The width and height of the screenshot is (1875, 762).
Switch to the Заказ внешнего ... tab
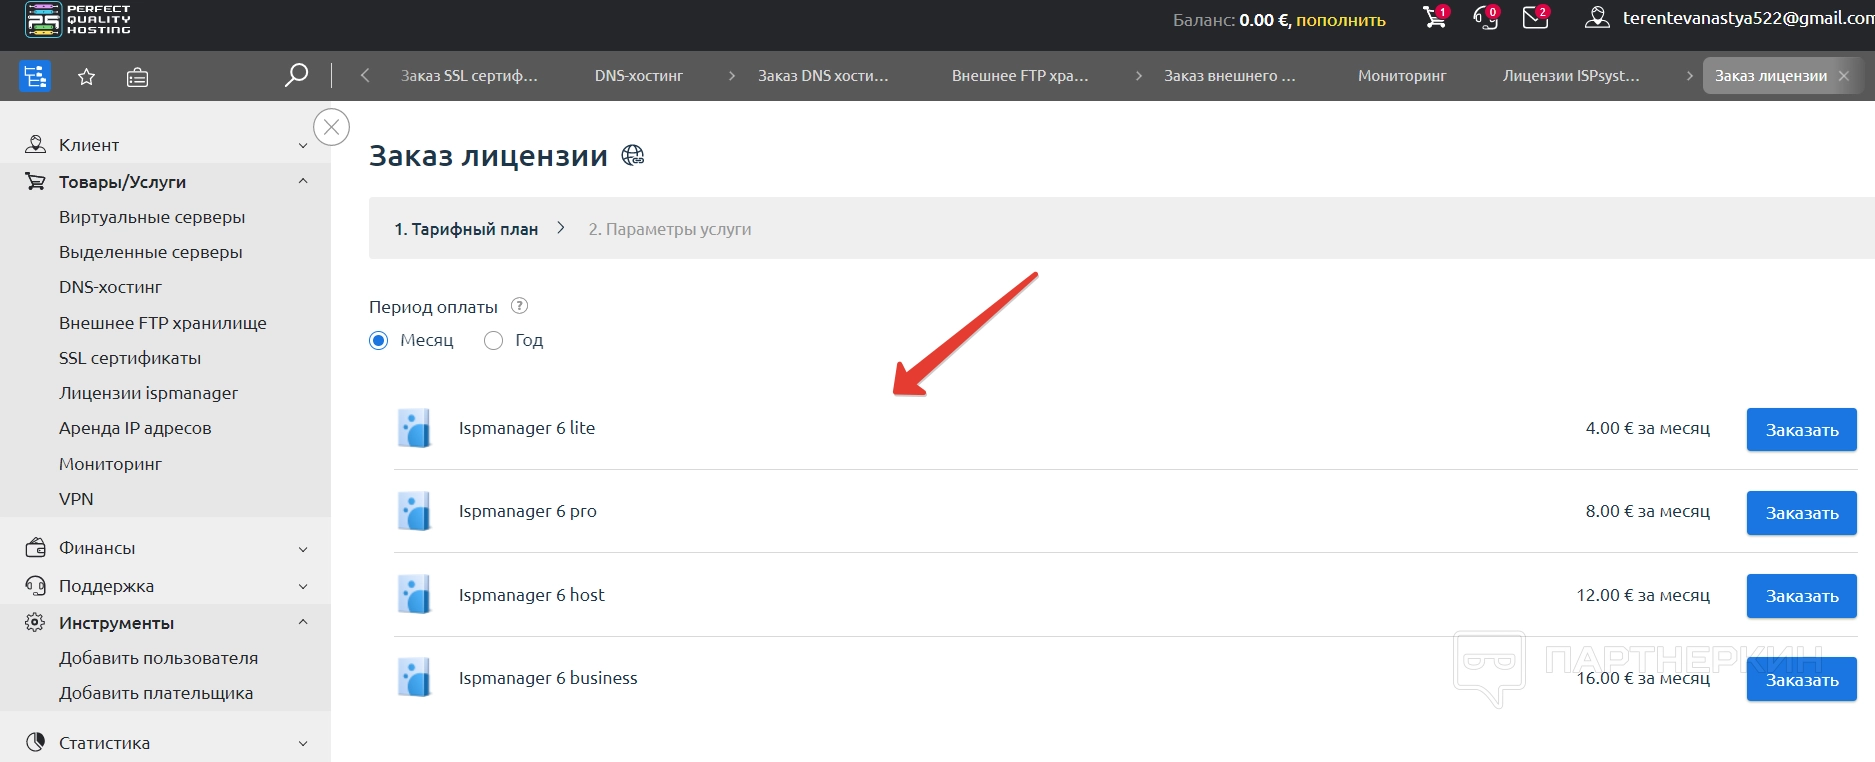pos(1229,76)
